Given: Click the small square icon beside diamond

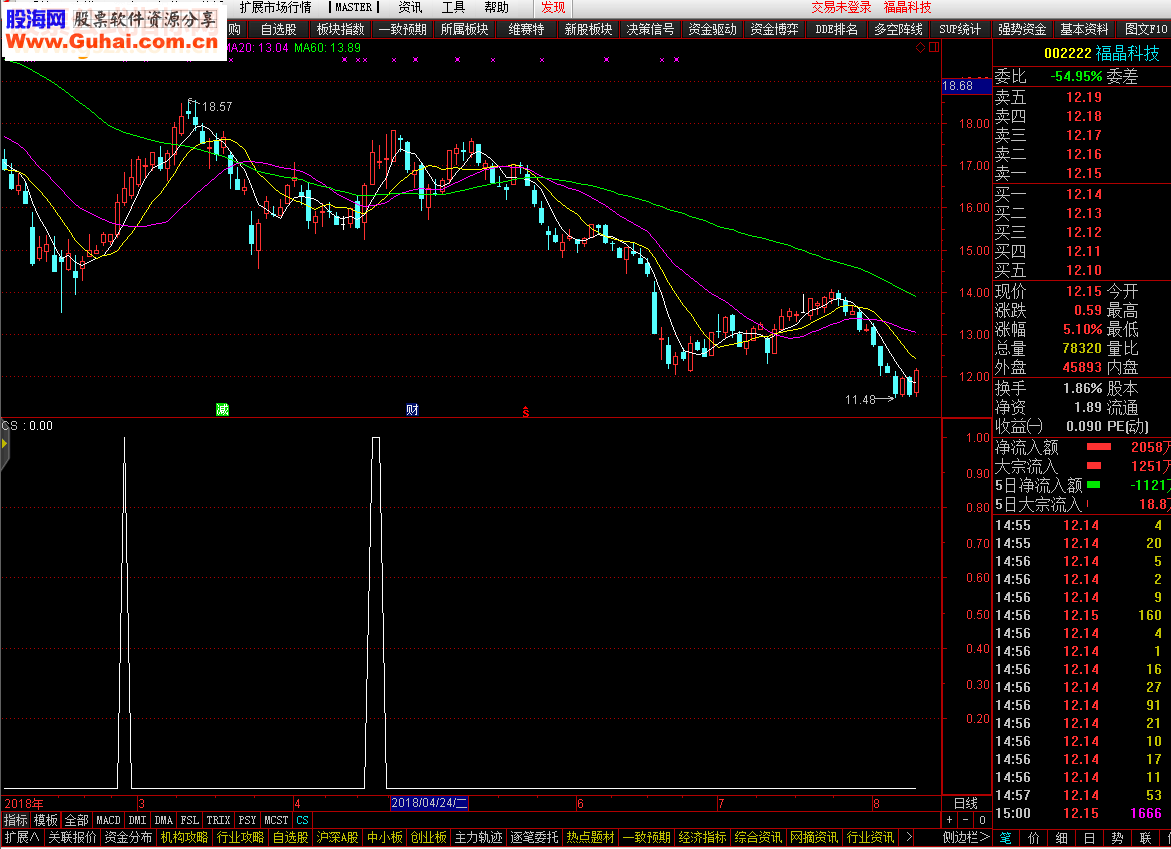Looking at the screenshot, I should [934, 47].
